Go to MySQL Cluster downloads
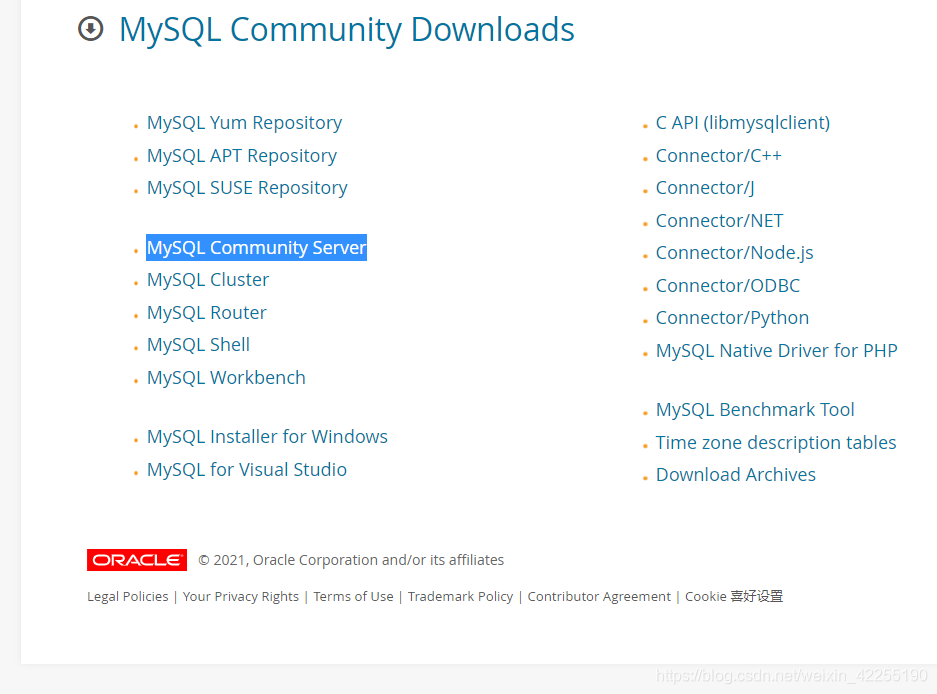 click(208, 280)
